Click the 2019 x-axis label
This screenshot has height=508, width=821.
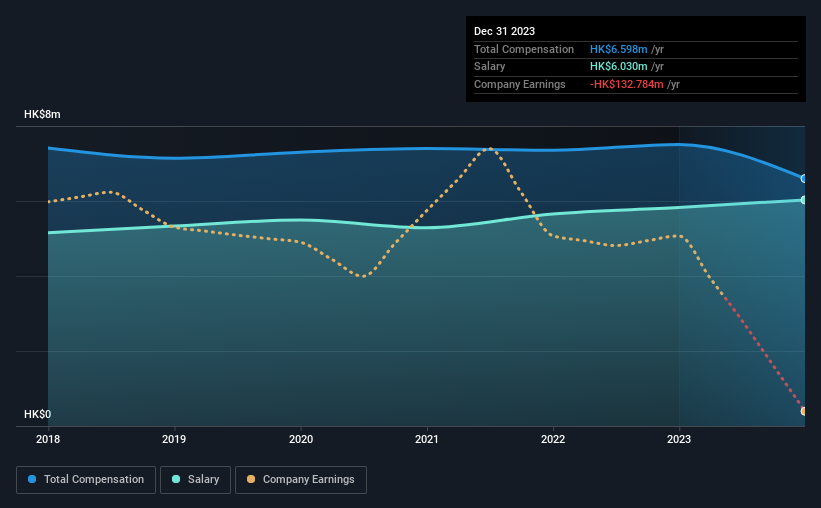174,439
